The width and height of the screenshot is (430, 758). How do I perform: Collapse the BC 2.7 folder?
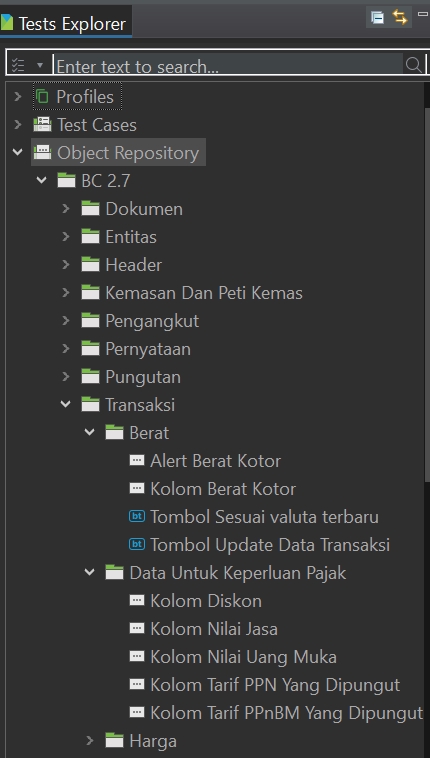(42, 180)
